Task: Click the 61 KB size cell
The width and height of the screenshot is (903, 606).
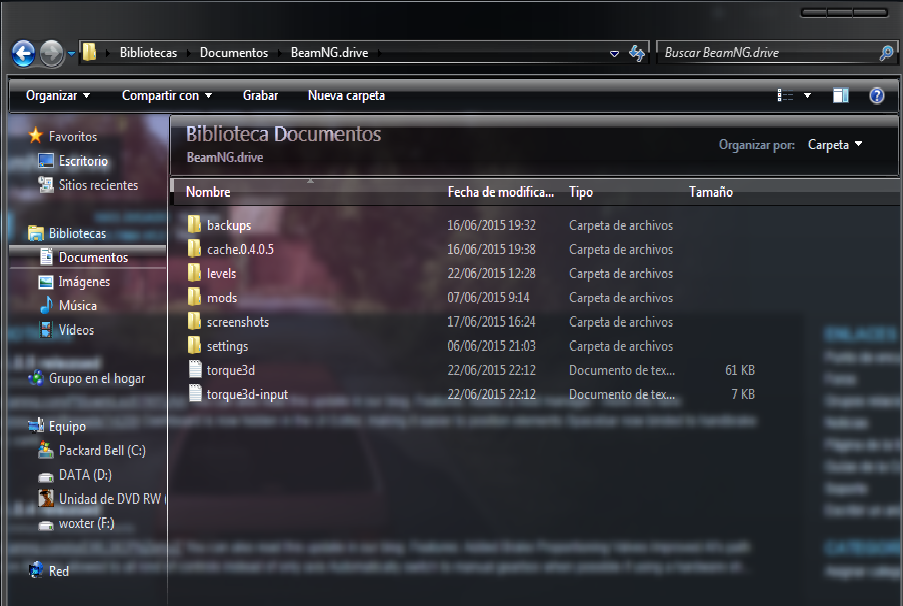Action: coord(739,370)
